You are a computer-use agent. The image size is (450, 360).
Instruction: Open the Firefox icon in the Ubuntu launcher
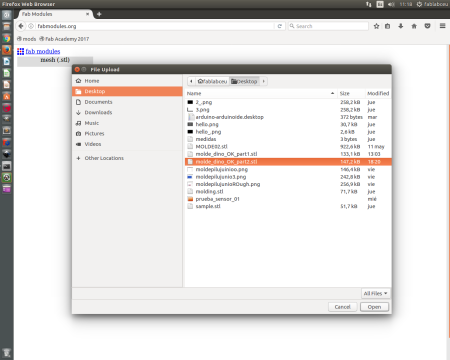pyautogui.click(x=7, y=50)
